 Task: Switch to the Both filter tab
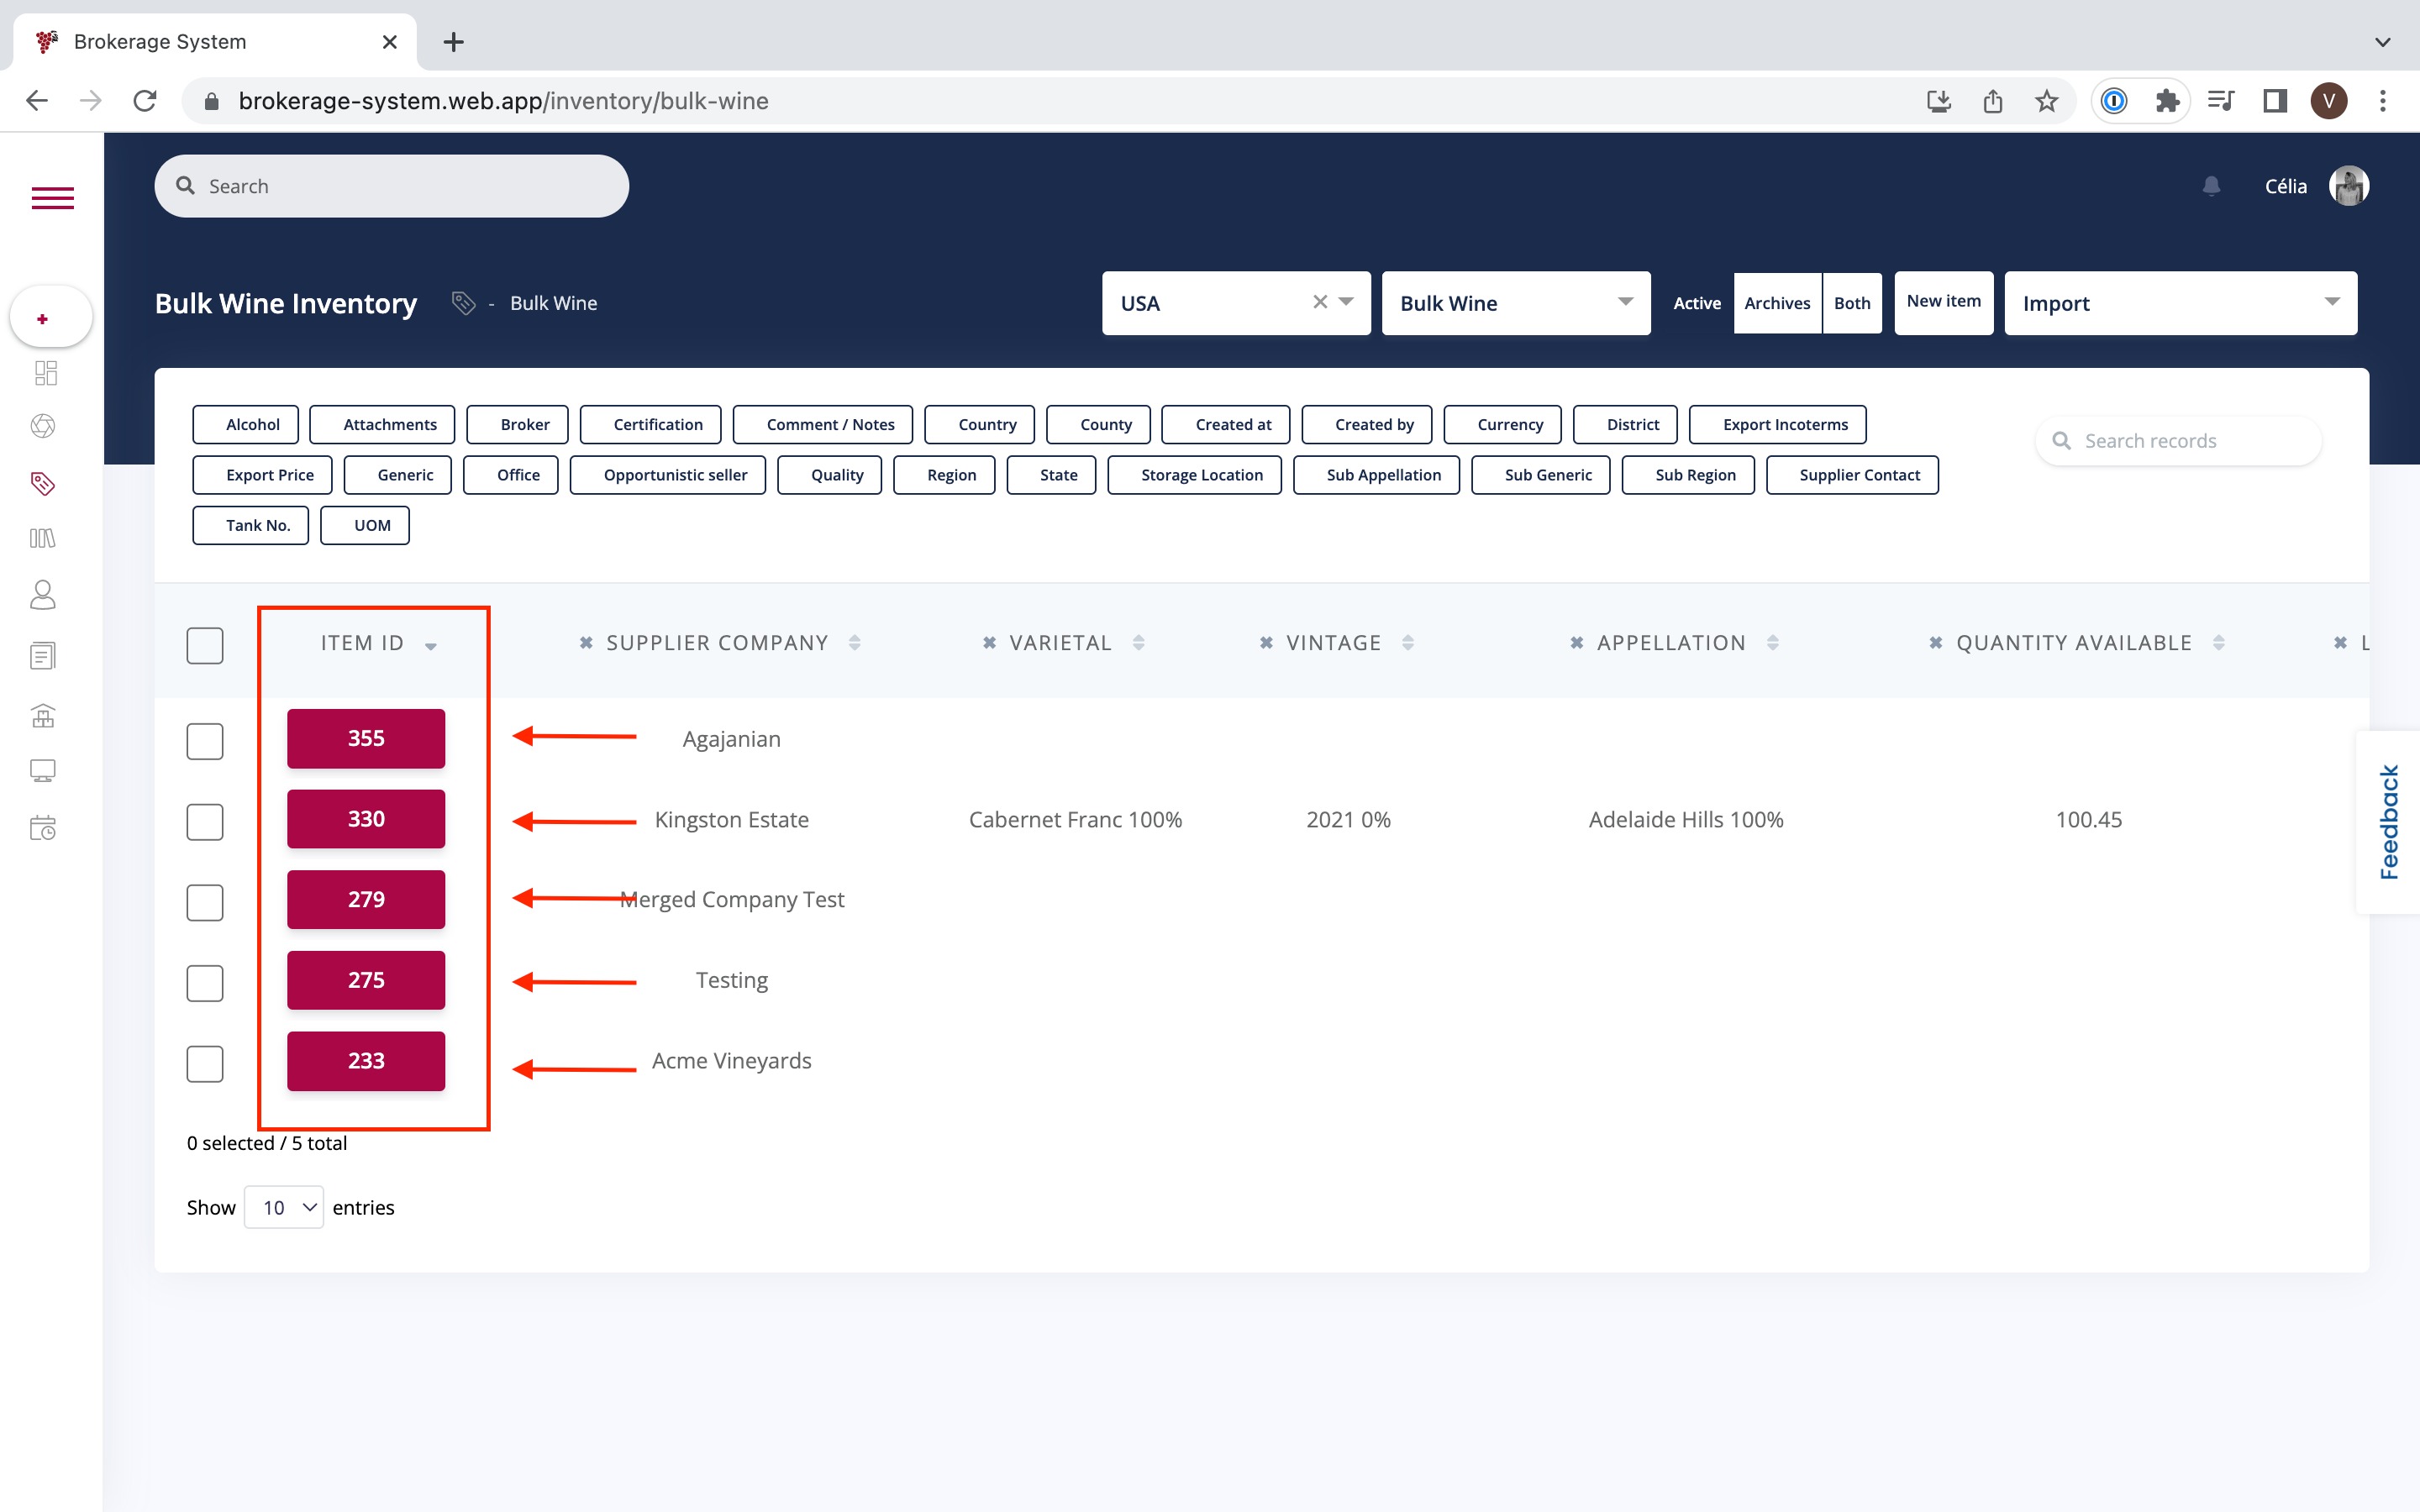(x=1851, y=303)
